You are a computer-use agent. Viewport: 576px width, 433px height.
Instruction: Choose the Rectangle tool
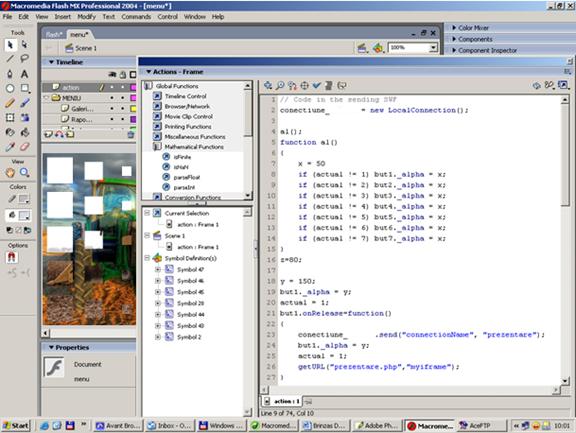tap(25, 88)
